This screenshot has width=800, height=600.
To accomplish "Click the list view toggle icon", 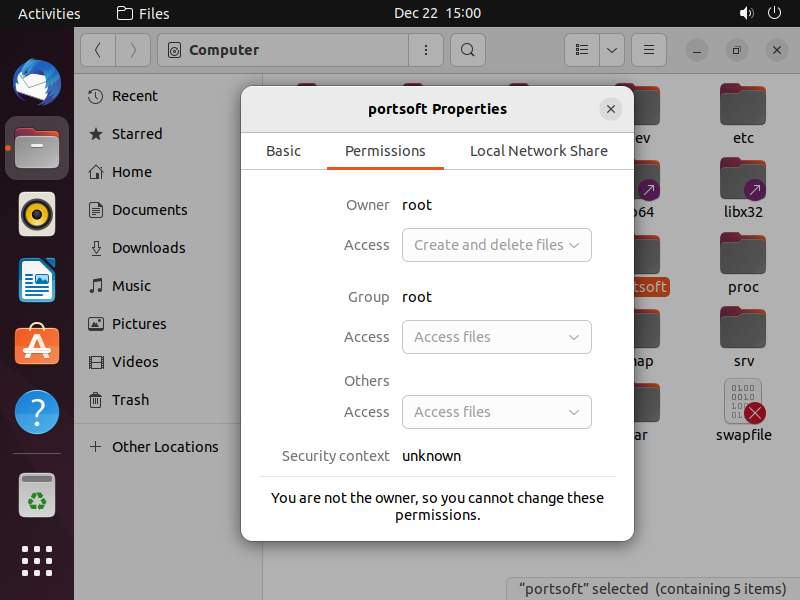I will coord(582,49).
